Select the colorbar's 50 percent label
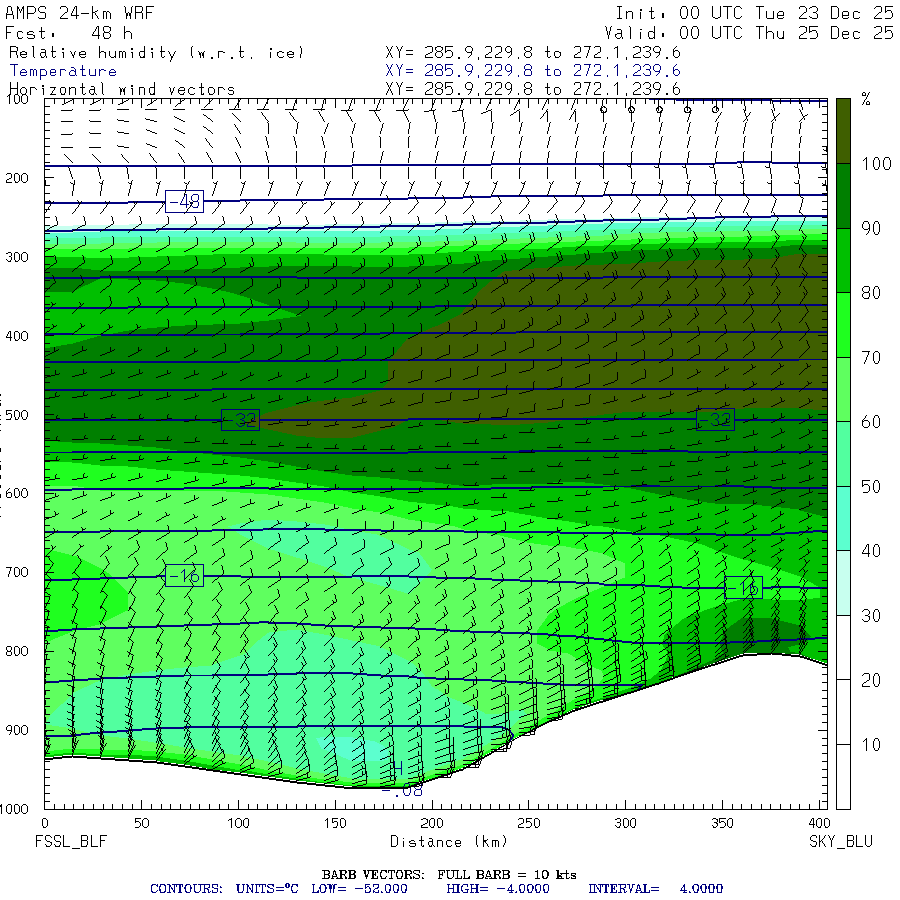 coord(871,487)
